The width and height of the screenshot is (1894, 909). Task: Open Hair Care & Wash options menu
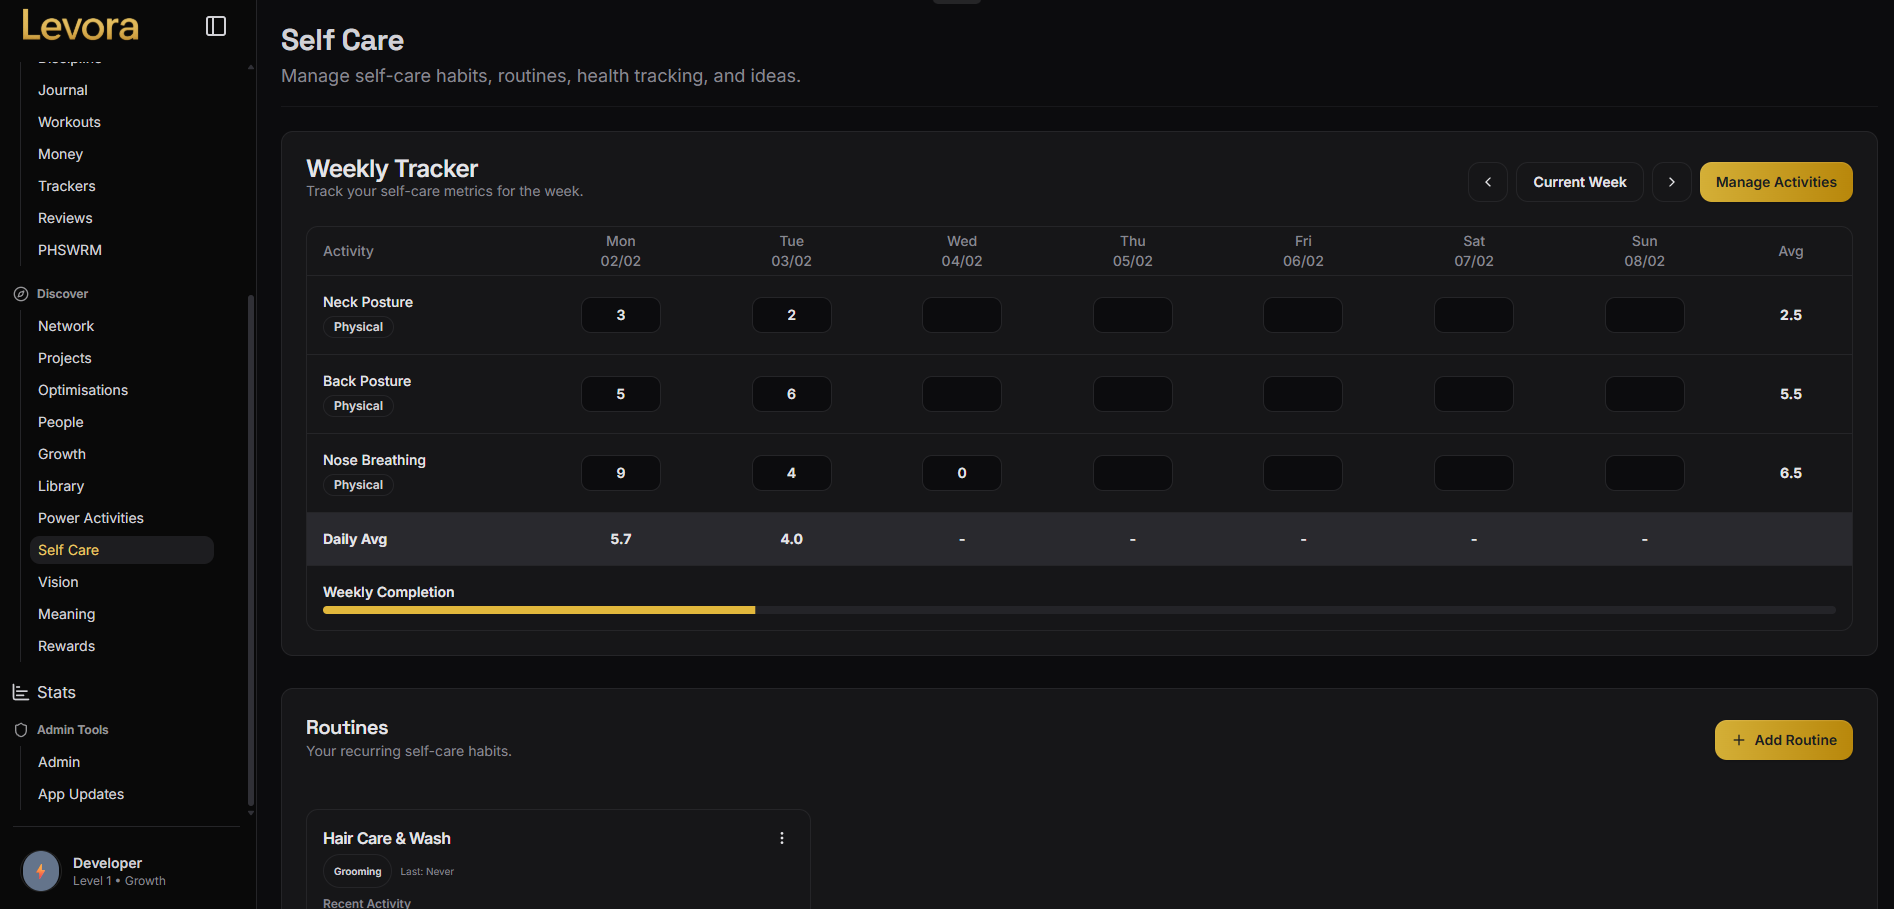tap(782, 838)
